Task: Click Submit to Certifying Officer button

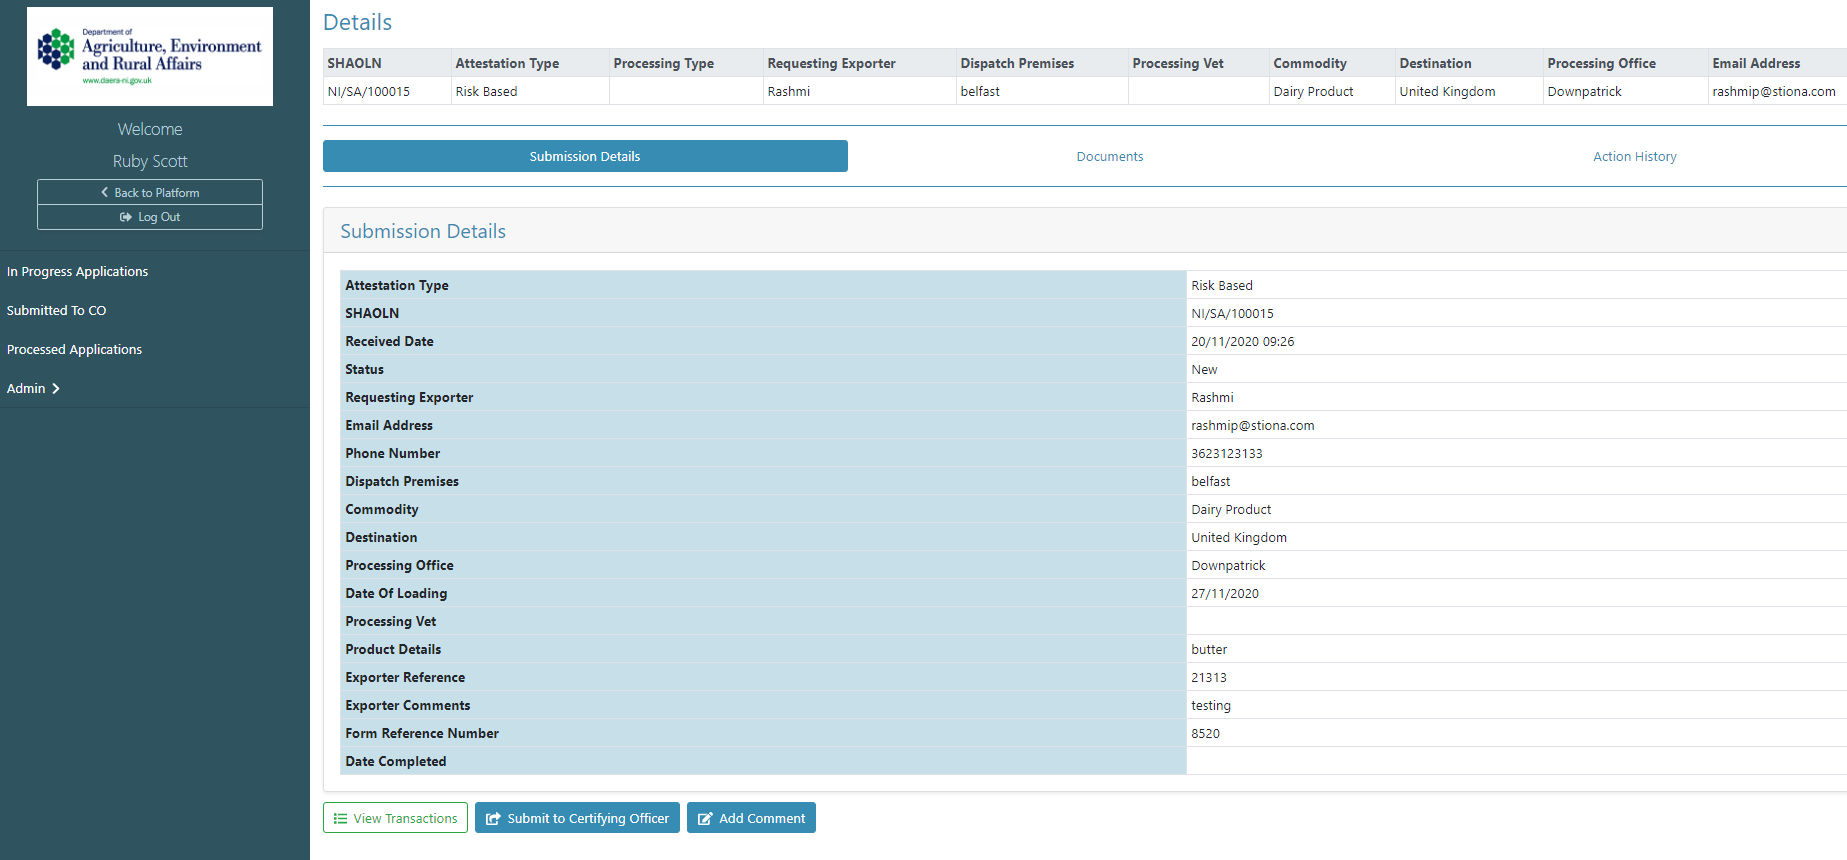Action: pyautogui.click(x=577, y=818)
